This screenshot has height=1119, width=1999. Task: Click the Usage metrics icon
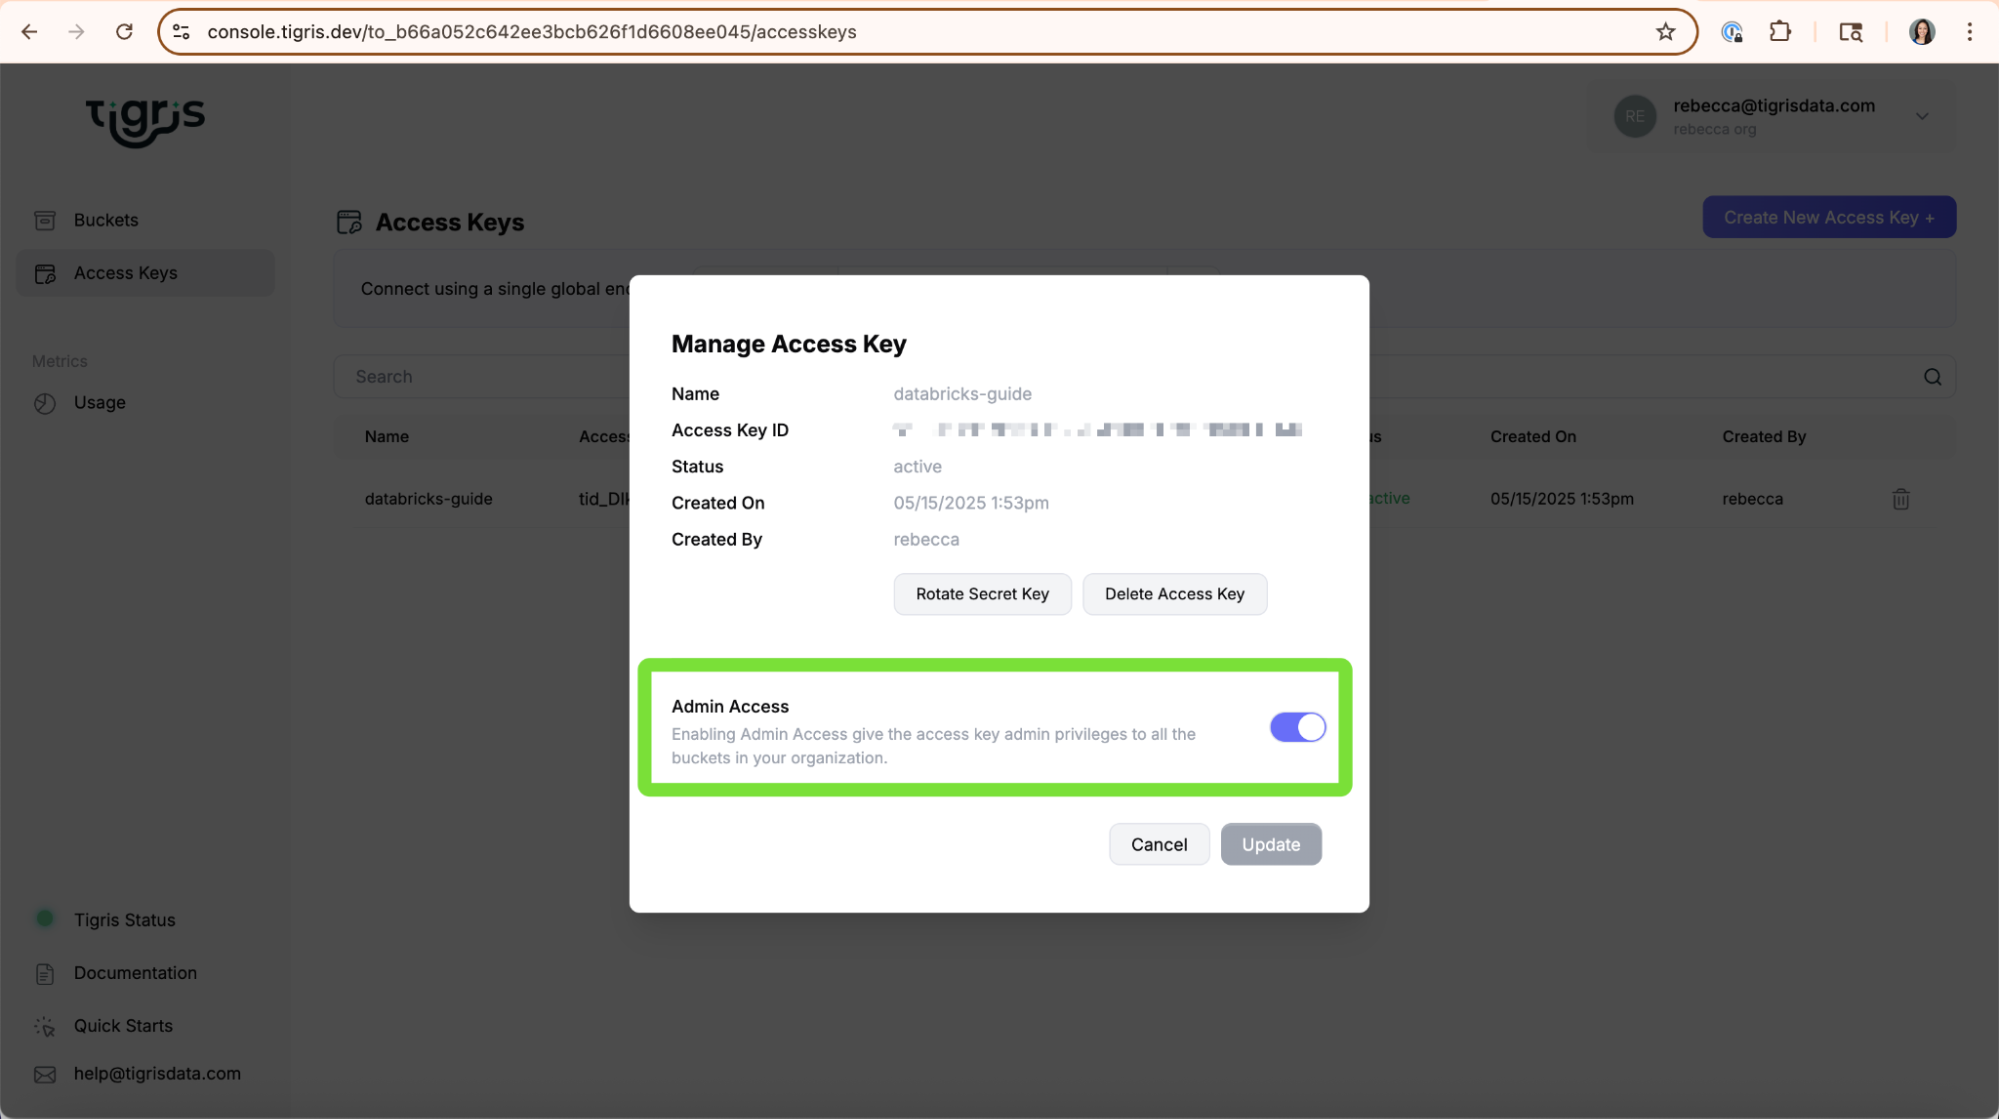(x=45, y=403)
